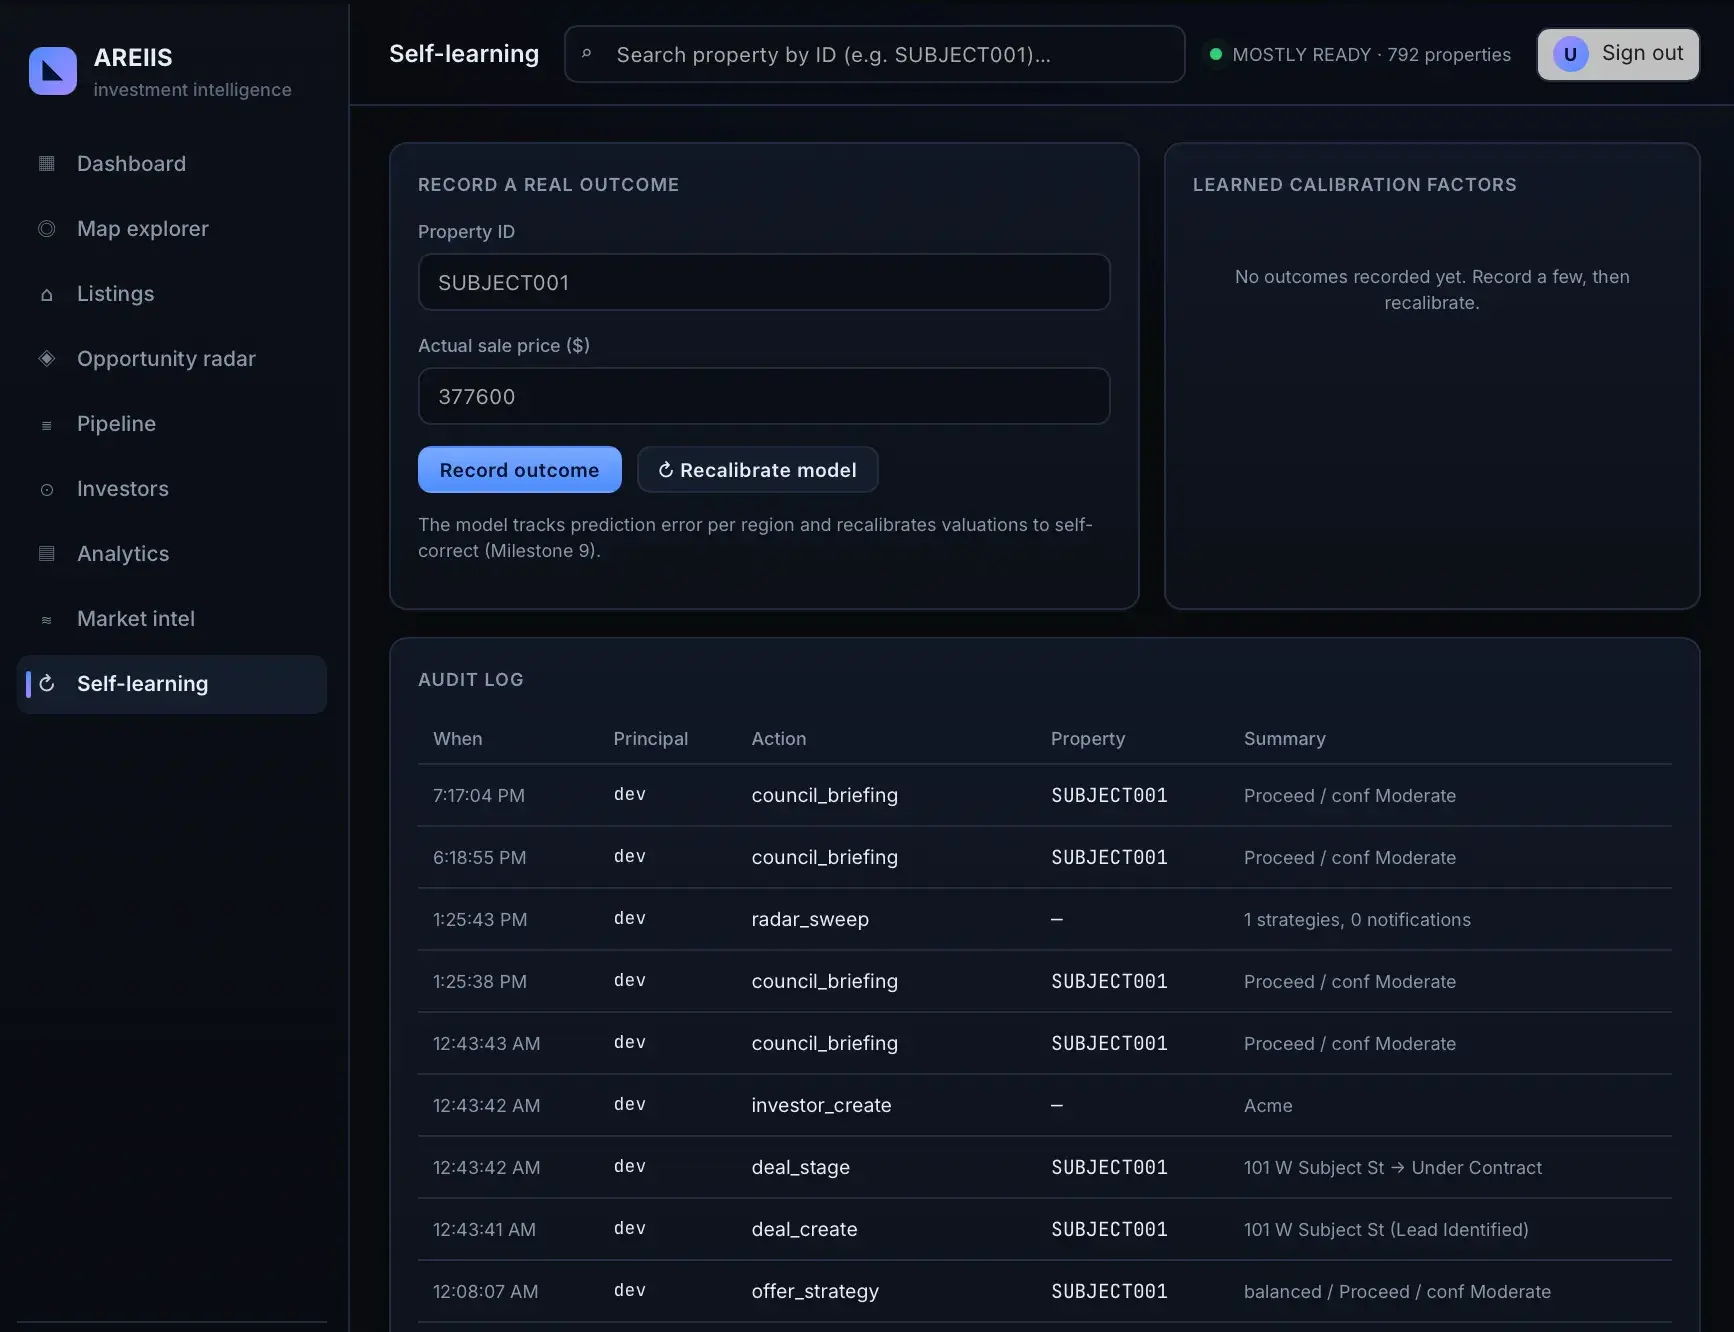Click the green status dot

(x=1215, y=54)
